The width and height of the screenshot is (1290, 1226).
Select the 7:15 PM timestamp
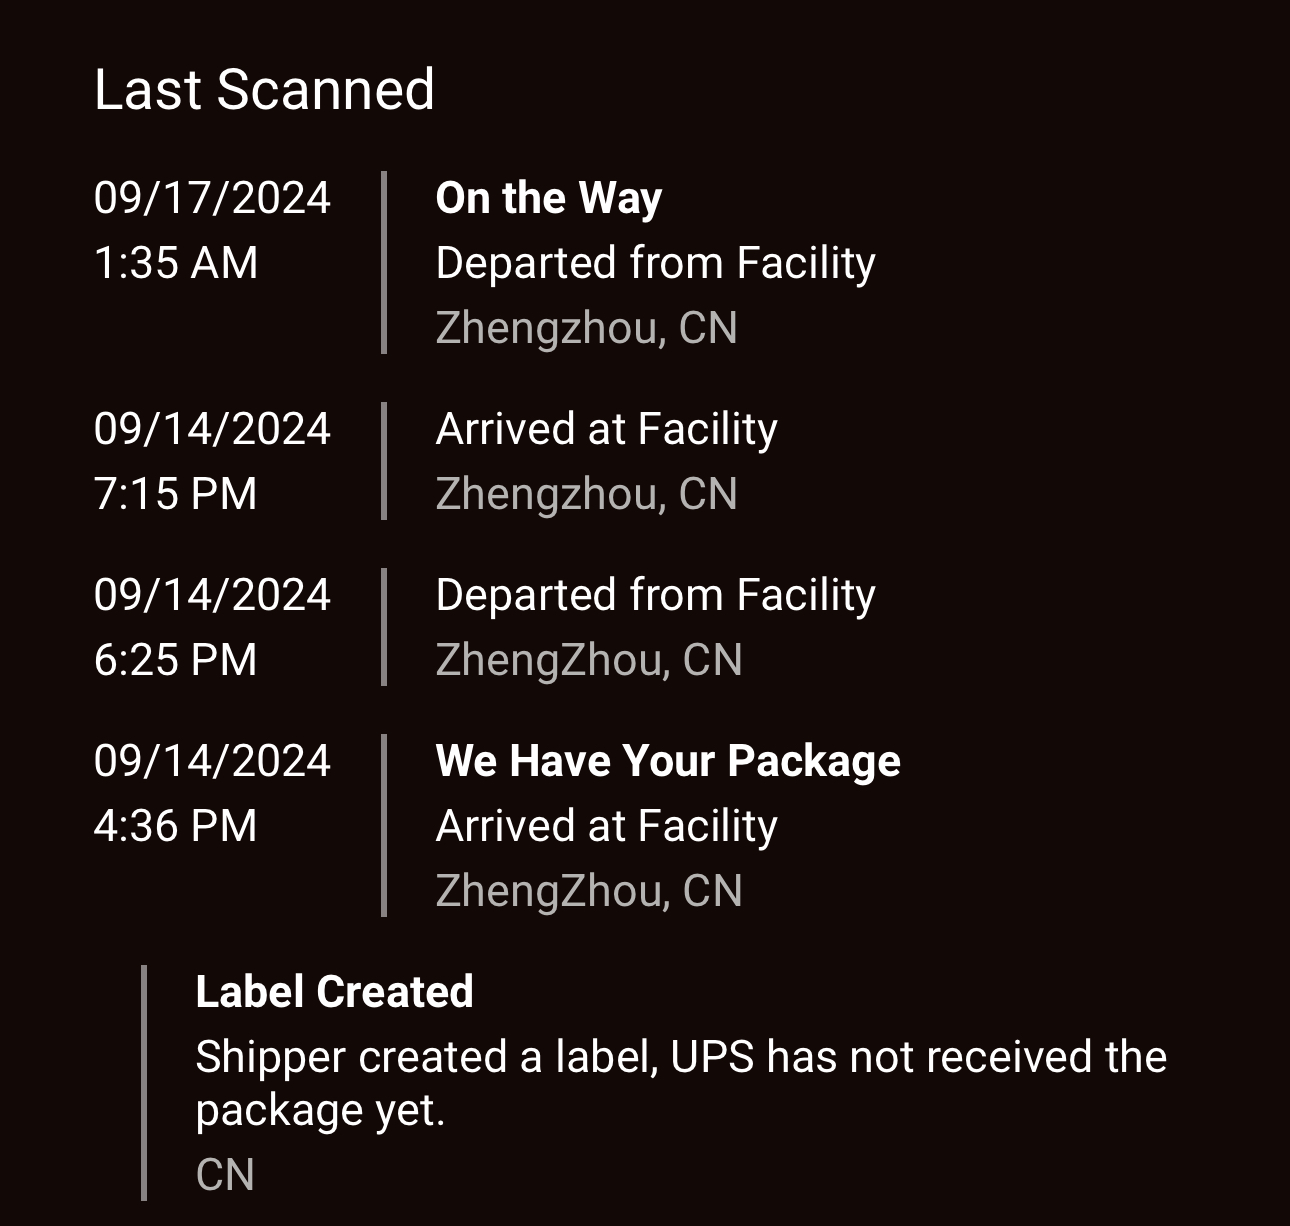pos(176,494)
